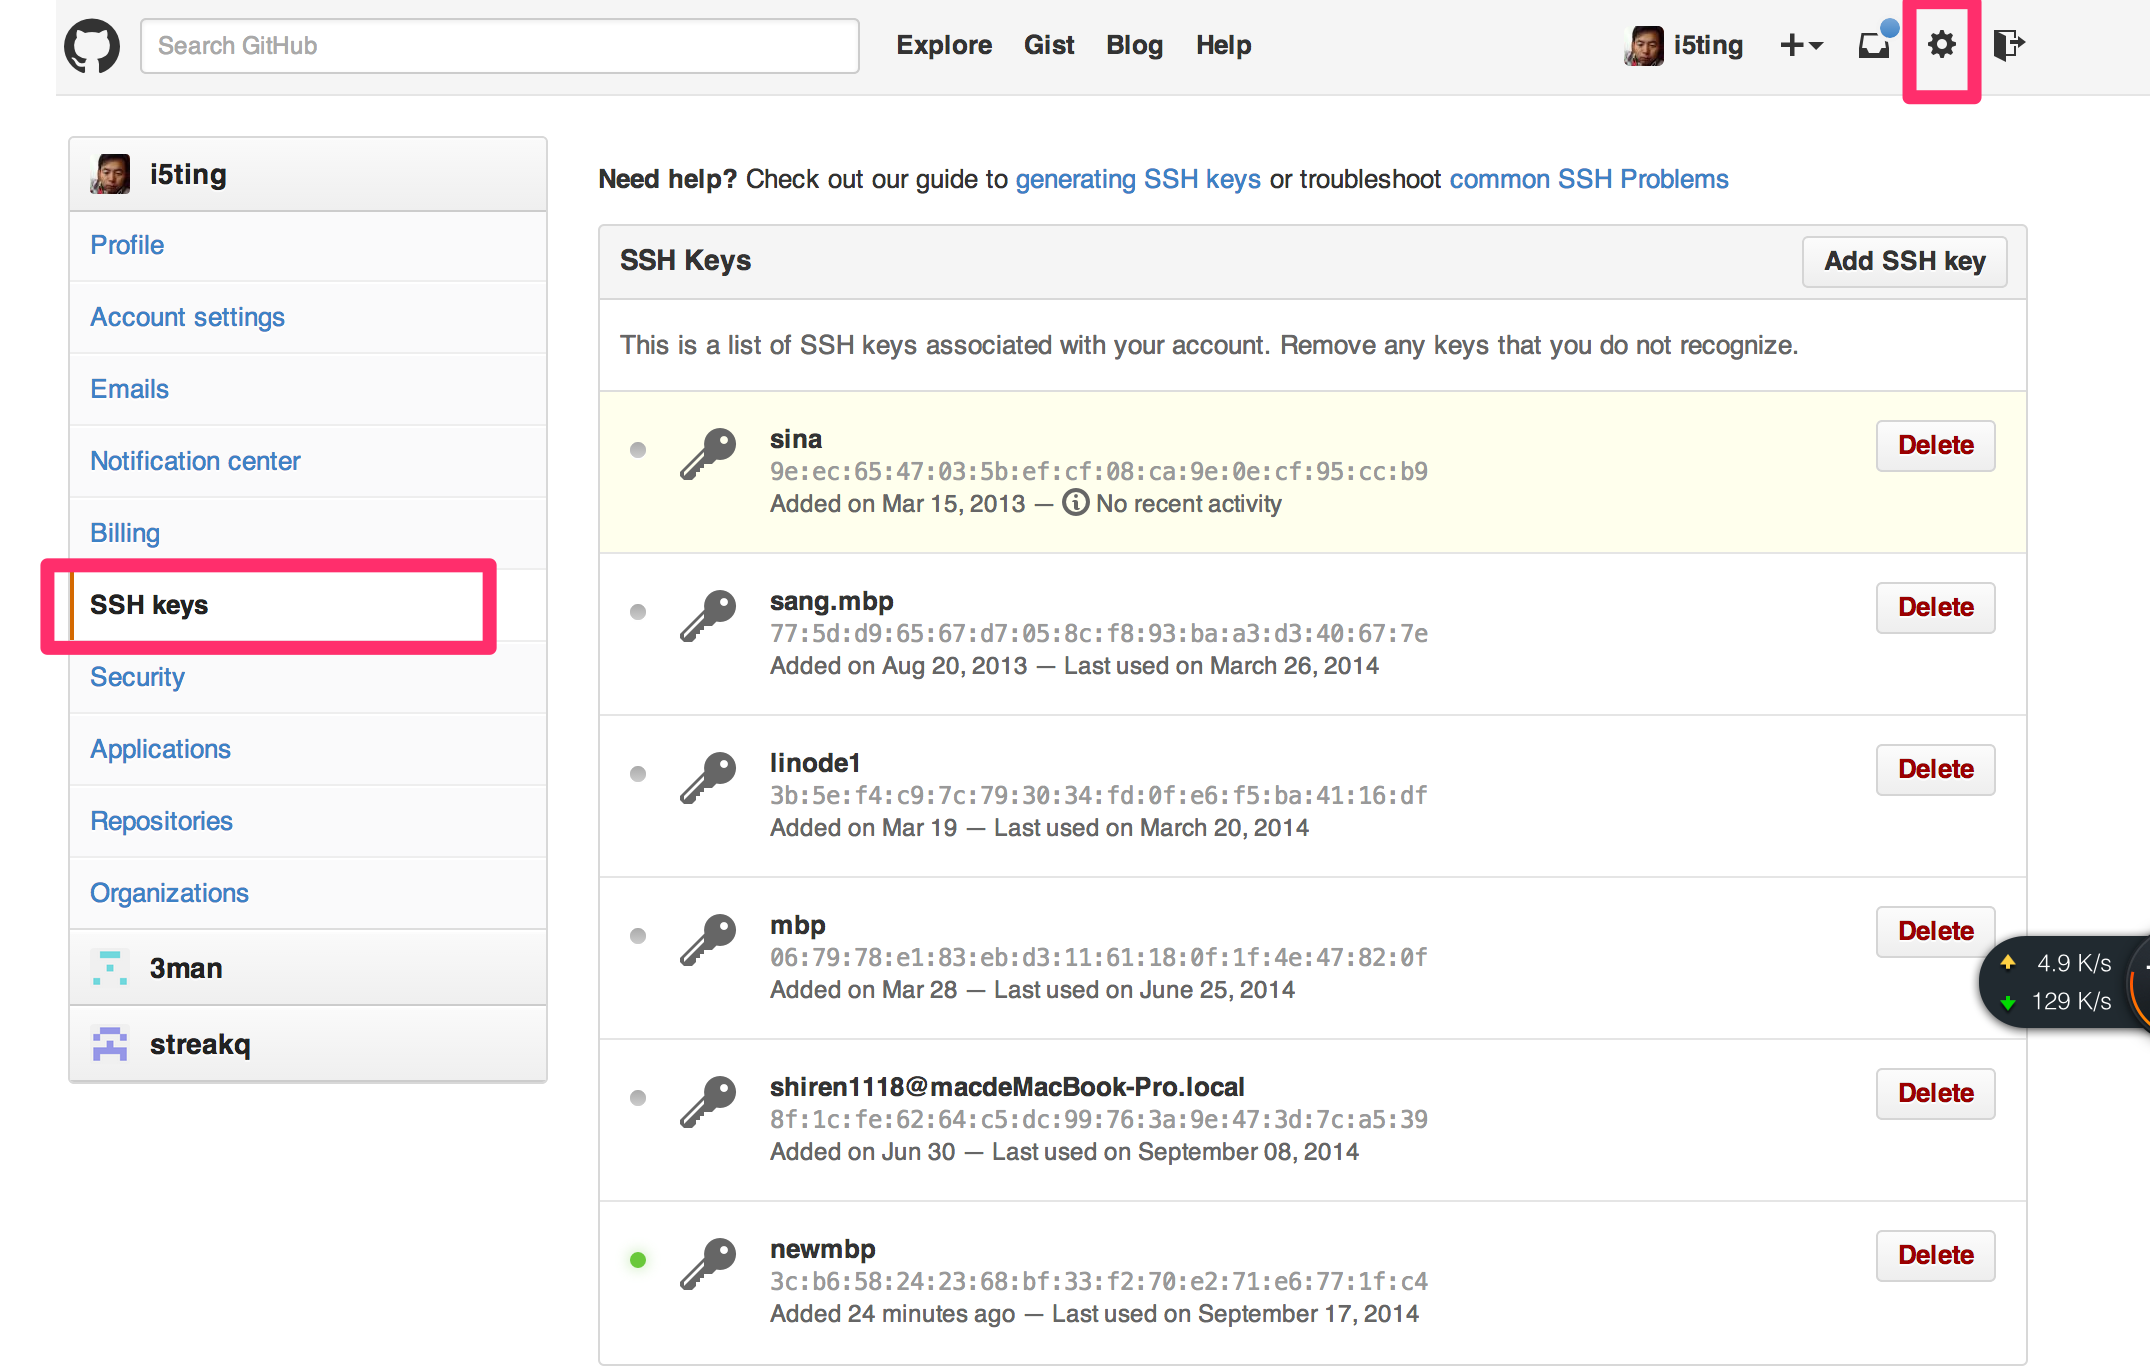2150x1368 pixels.
Task: Click the 3man organization avatar
Action: click(x=109, y=968)
